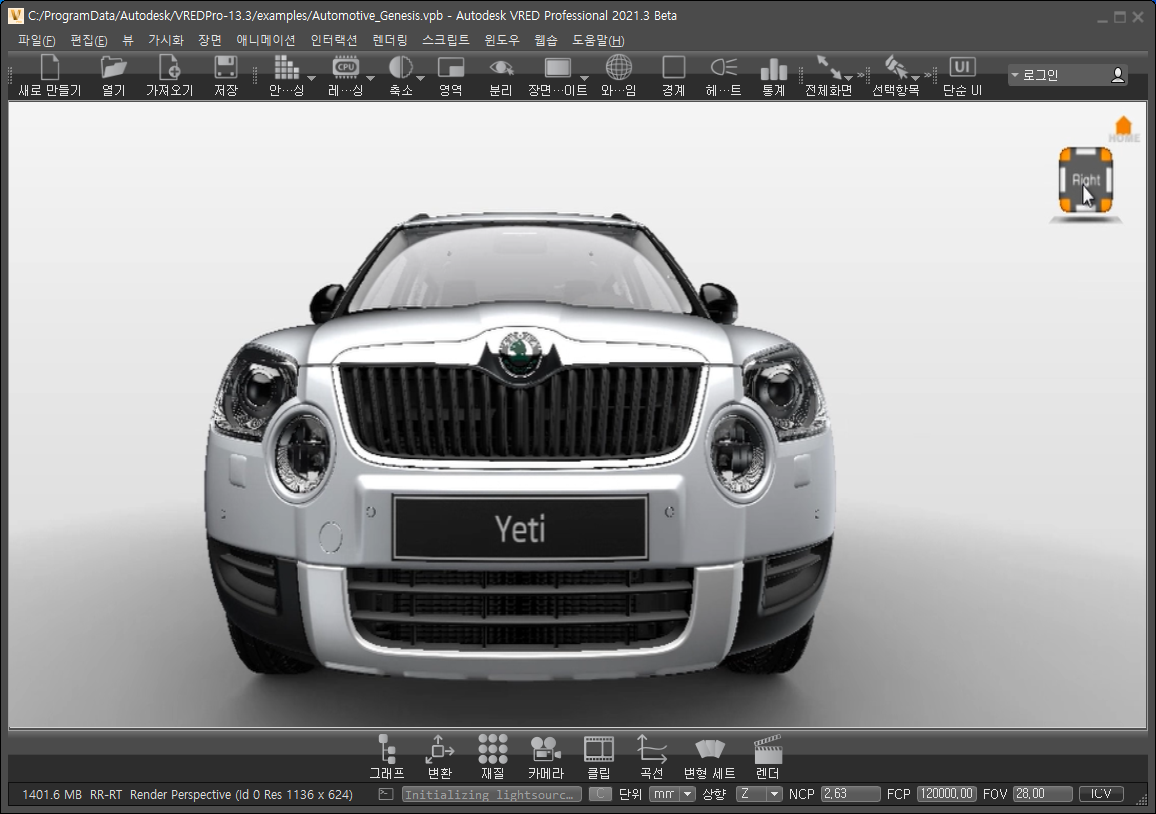The width and height of the screenshot is (1156, 814).
Task: Open the 곡선 curve editor
Action: [x=652, y=756]
